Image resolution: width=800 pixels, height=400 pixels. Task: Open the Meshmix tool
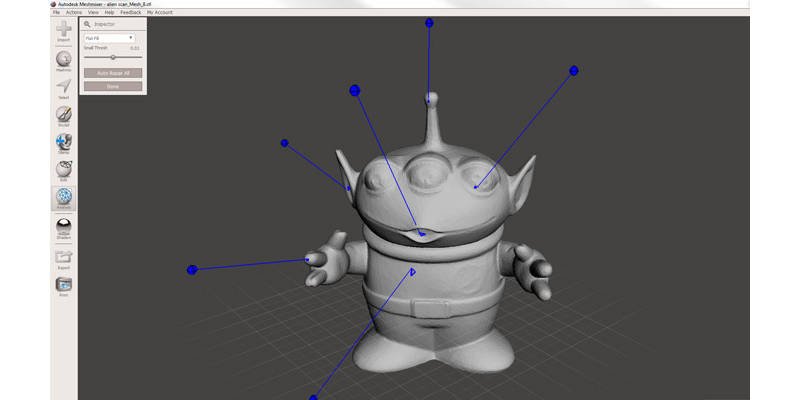[x=64, y=61]
